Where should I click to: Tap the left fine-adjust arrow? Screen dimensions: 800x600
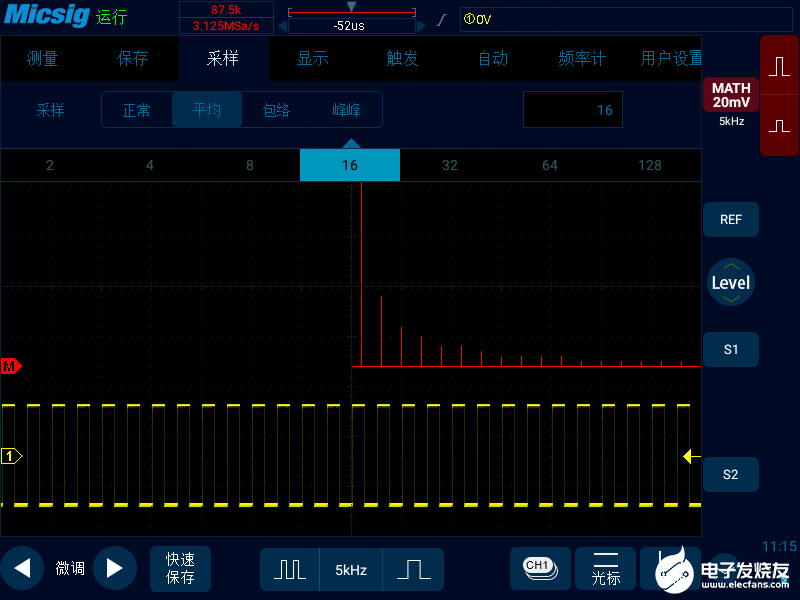[x=22, y=568]
